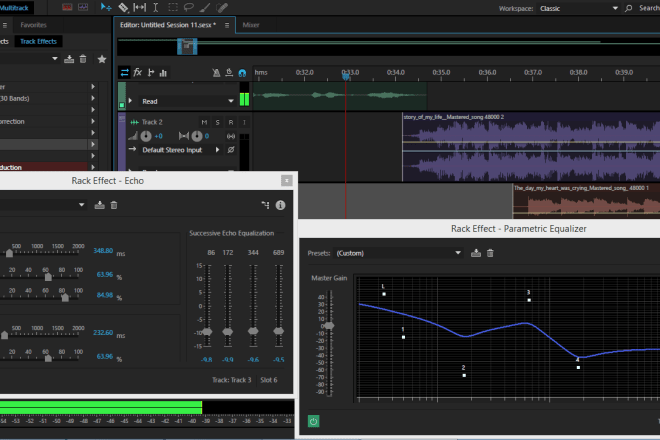Select the Marquee Selection tool
The width and height of the screenshot is (660, 440).
pyautogui.click(x=173, y=7)
